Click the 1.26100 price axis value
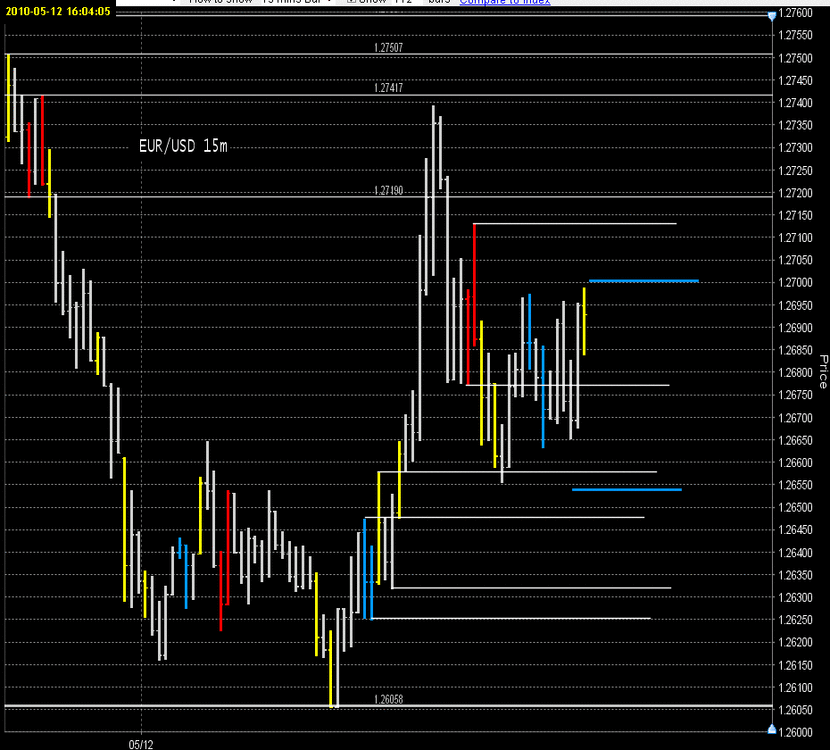This screenshot has width=830, height=750. pos(796,688)
